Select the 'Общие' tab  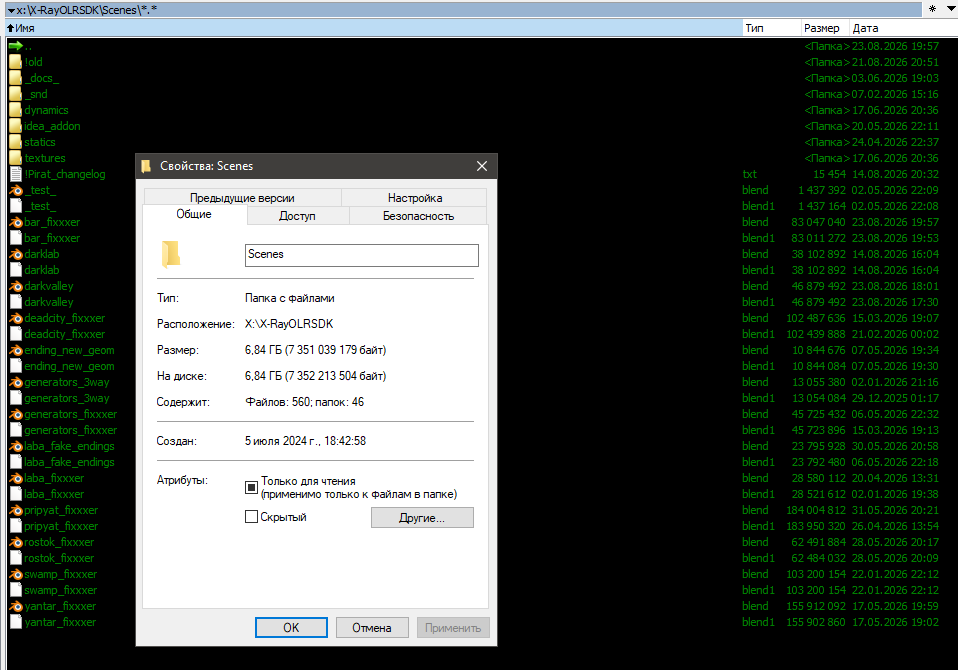pos(194,214)
